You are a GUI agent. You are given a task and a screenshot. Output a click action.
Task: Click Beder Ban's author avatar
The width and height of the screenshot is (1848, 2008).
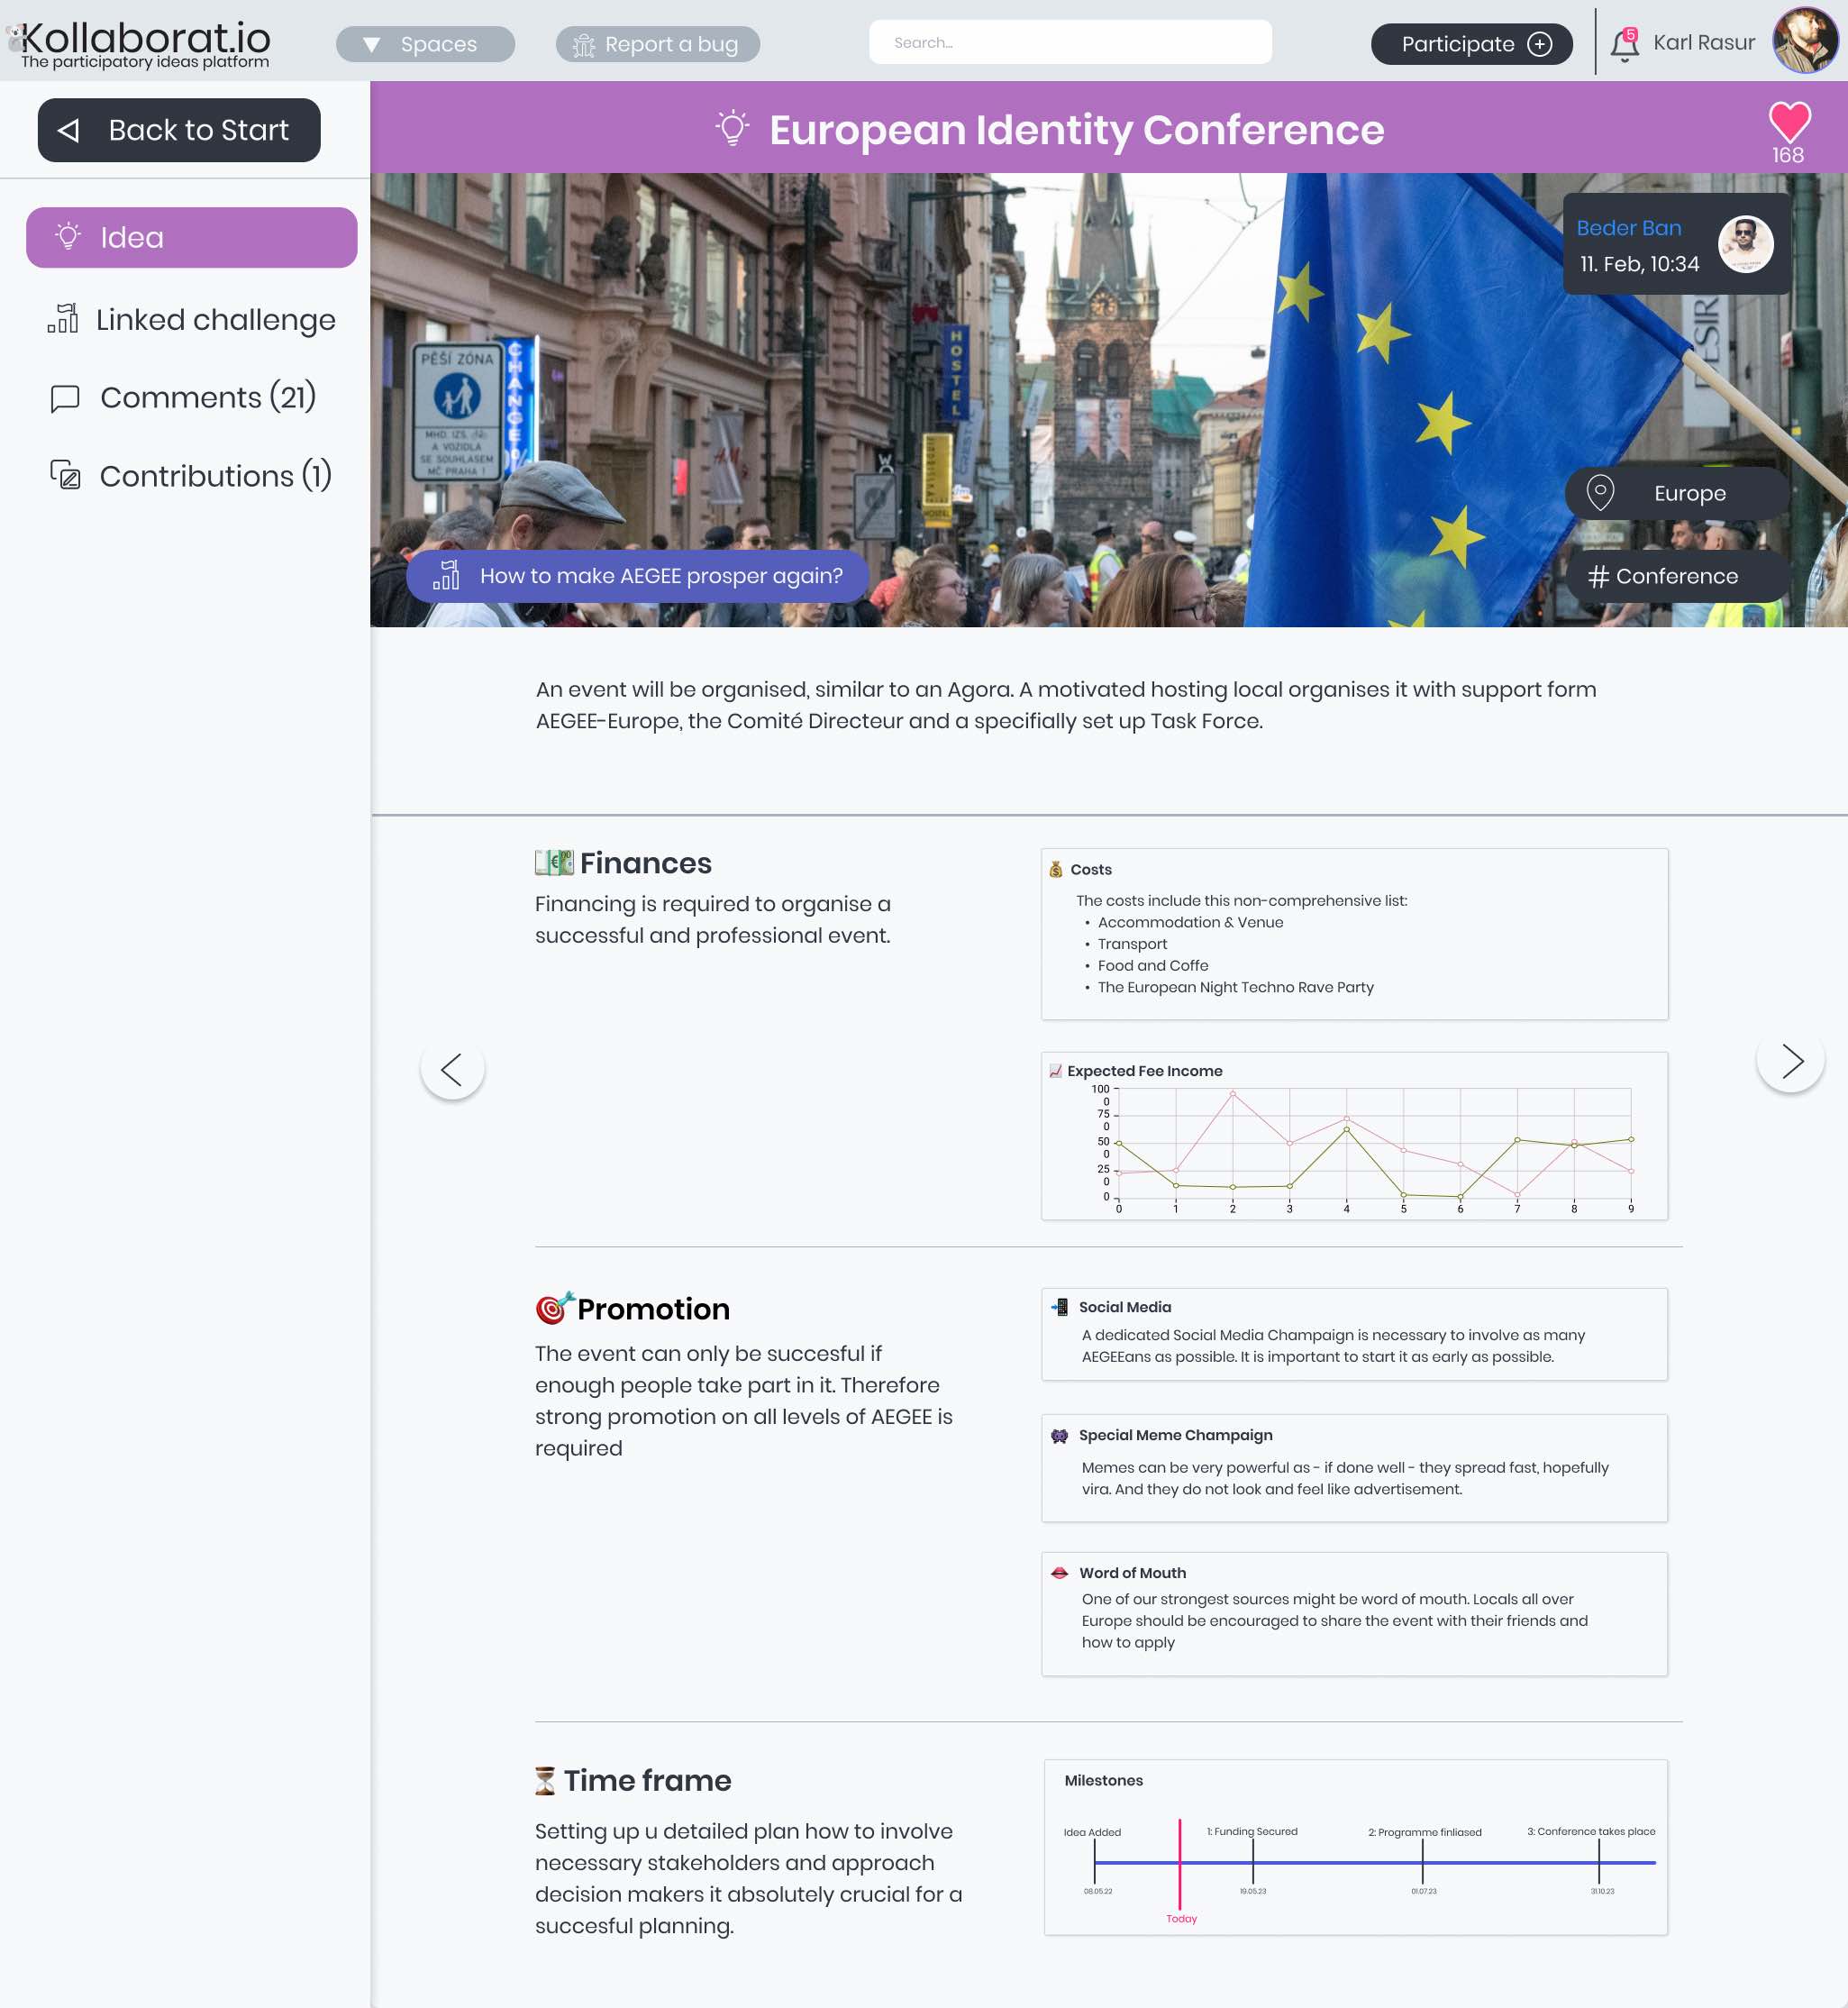tap(1745, 244)
